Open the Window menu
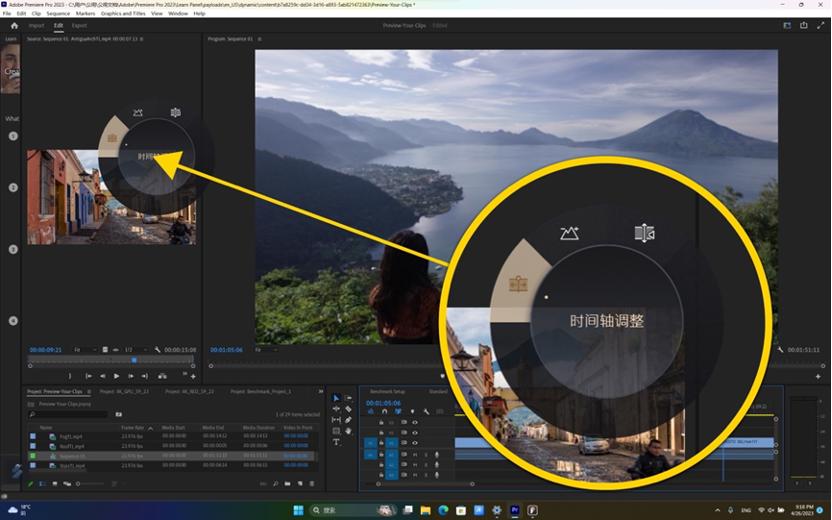The width and height of the screenshot is (832, 520). pyautogui.click(x=178, y=13)
